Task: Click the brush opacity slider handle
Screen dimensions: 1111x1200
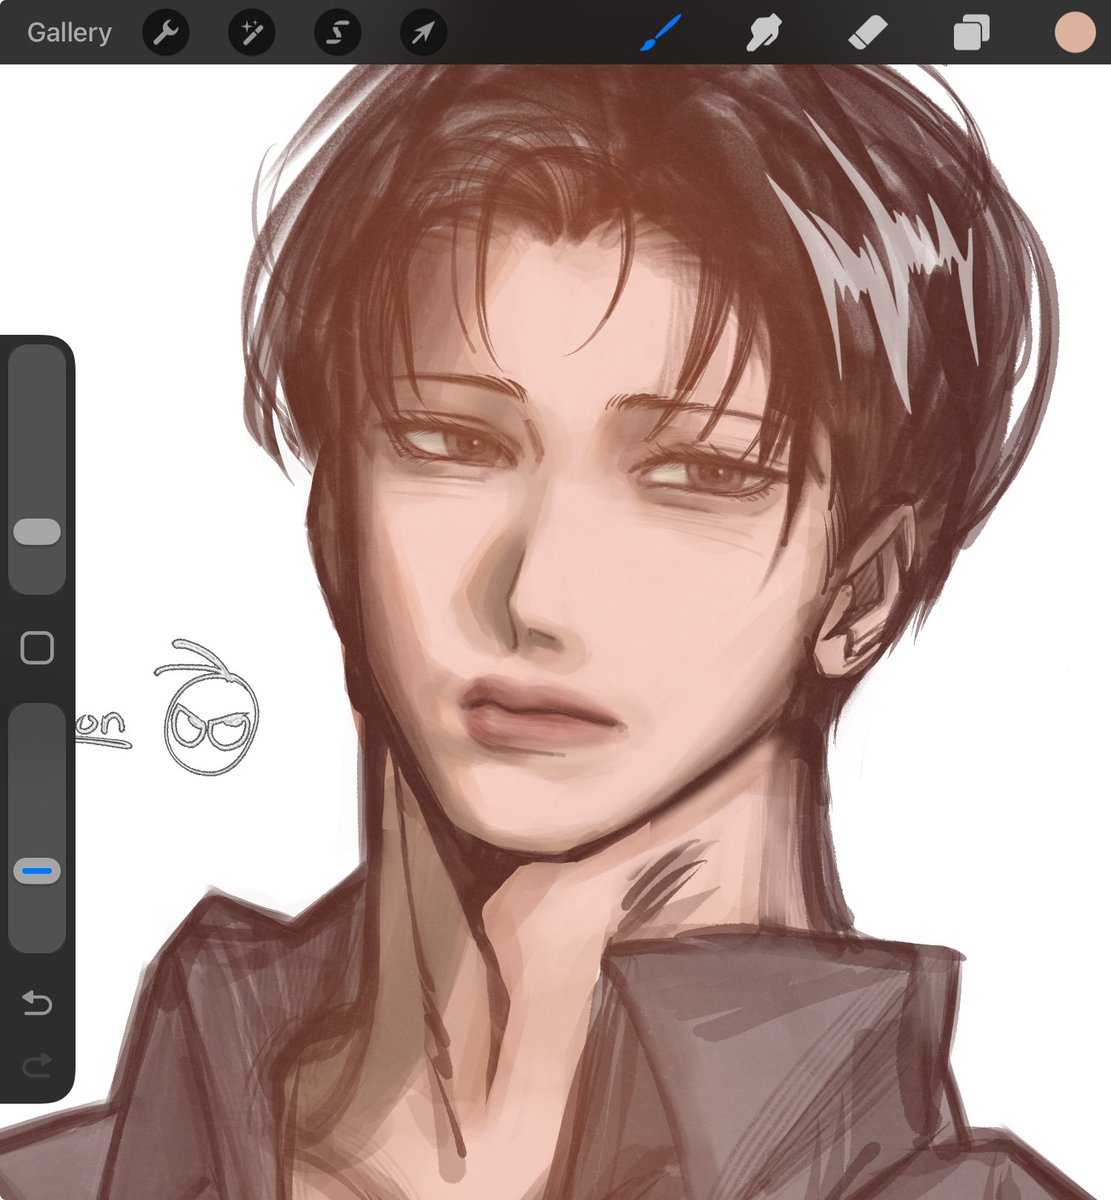Action: 37,871
